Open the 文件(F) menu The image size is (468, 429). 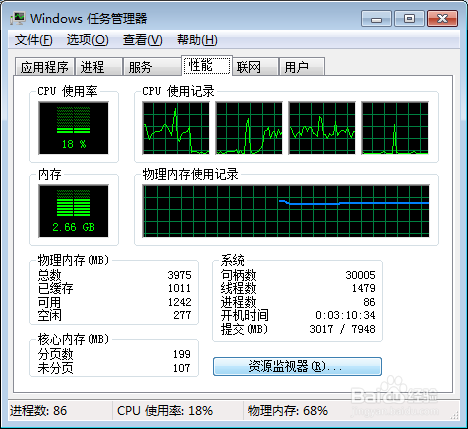pos(33,40)
